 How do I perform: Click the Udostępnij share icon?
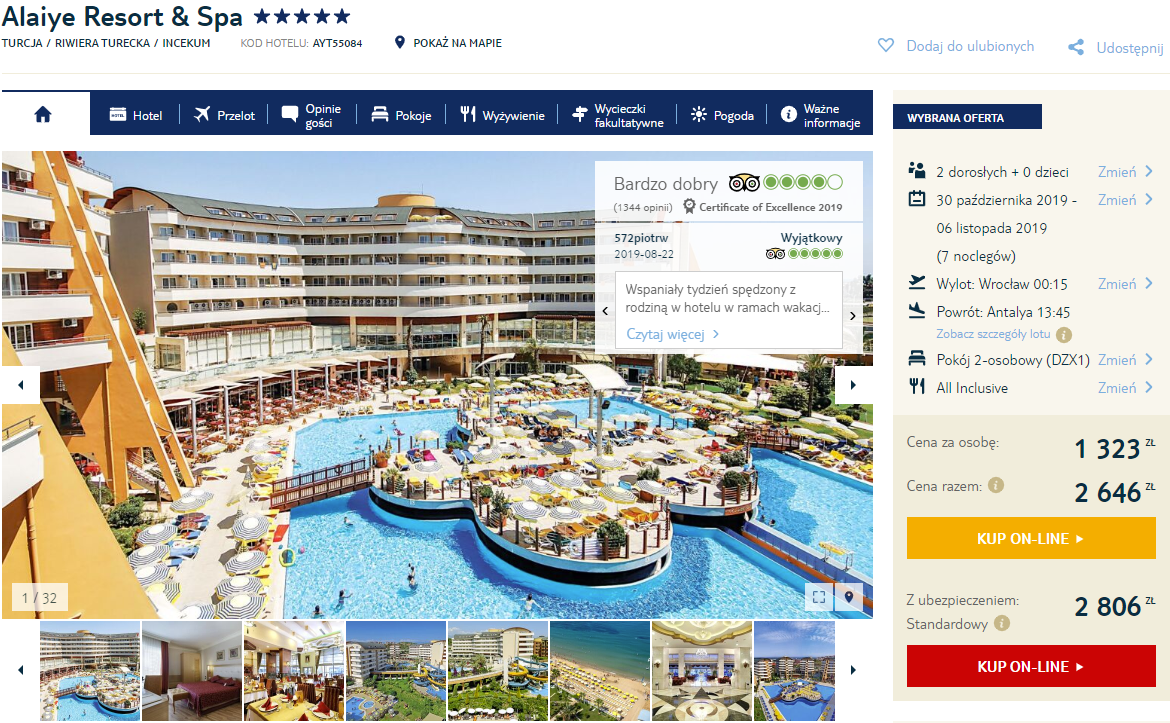pyautogui.click(x=1076, y=48)
